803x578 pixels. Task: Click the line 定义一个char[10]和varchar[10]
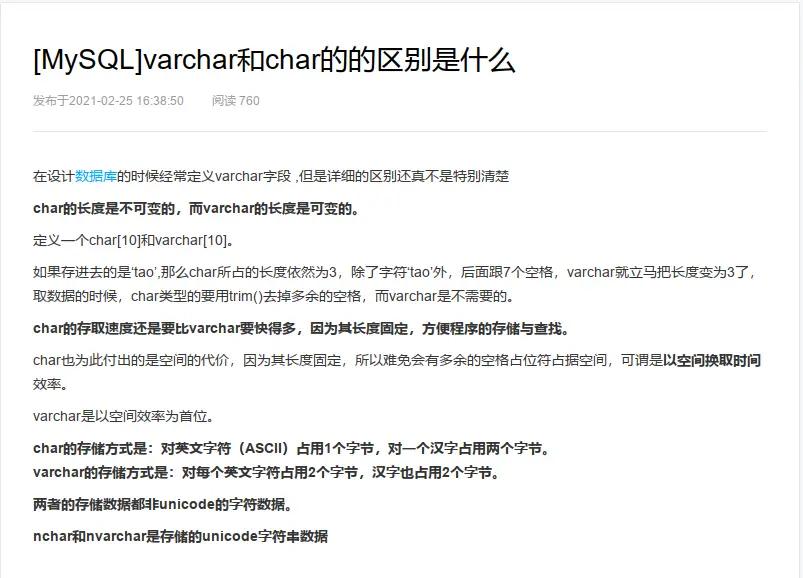click(x=133, y=240)
